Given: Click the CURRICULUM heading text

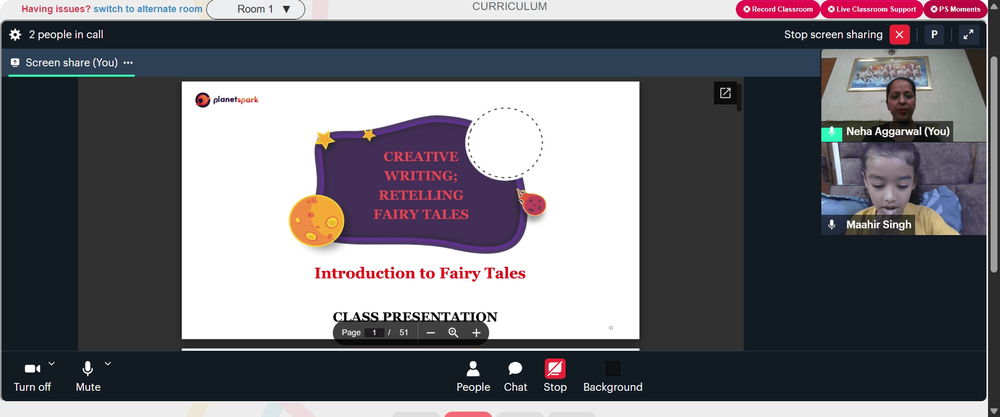Looking at the screenshot, I should pyautogui.click(x=509, y=6).
